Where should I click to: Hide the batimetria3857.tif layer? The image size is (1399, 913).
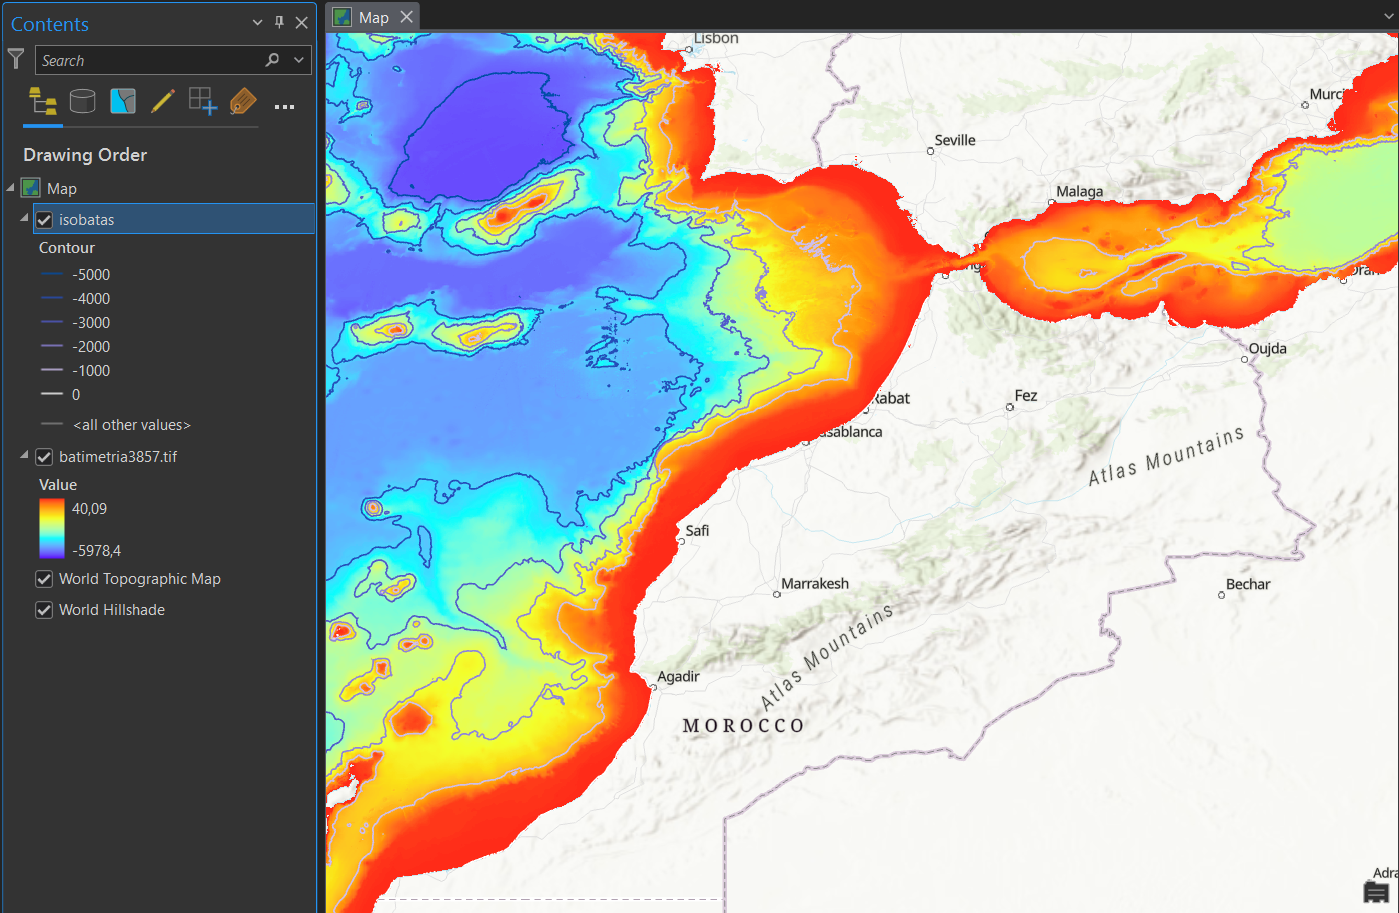click(44, 457)
